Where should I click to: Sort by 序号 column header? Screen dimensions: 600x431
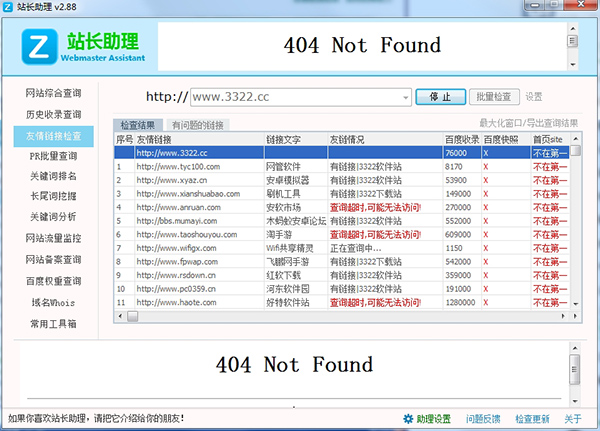click(124, 140)
